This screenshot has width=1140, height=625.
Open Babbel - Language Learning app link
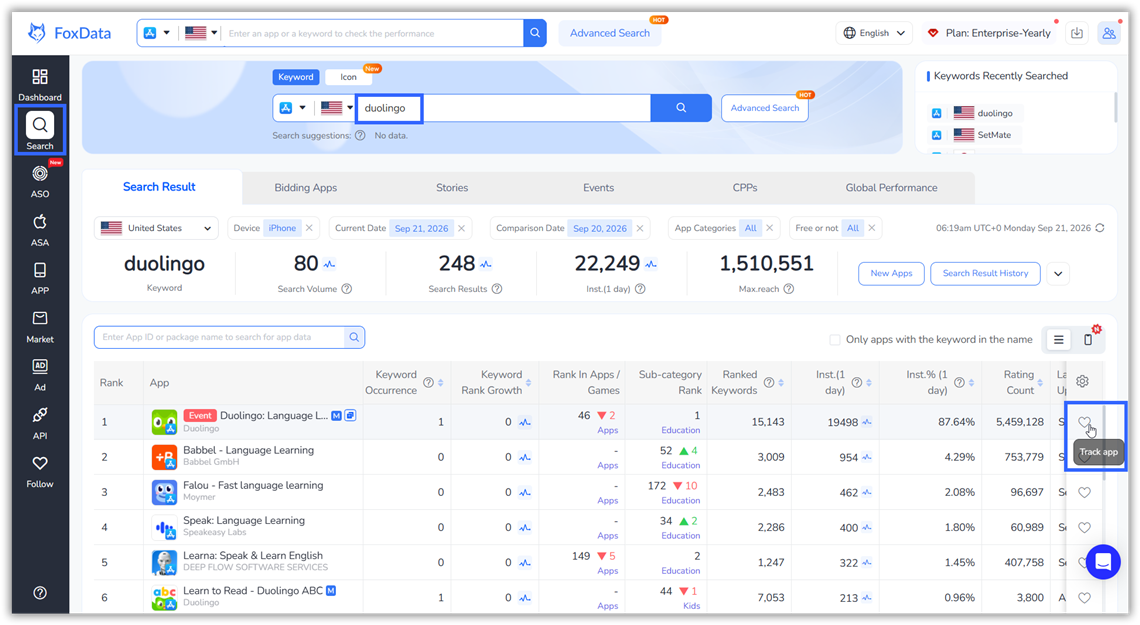249,450
